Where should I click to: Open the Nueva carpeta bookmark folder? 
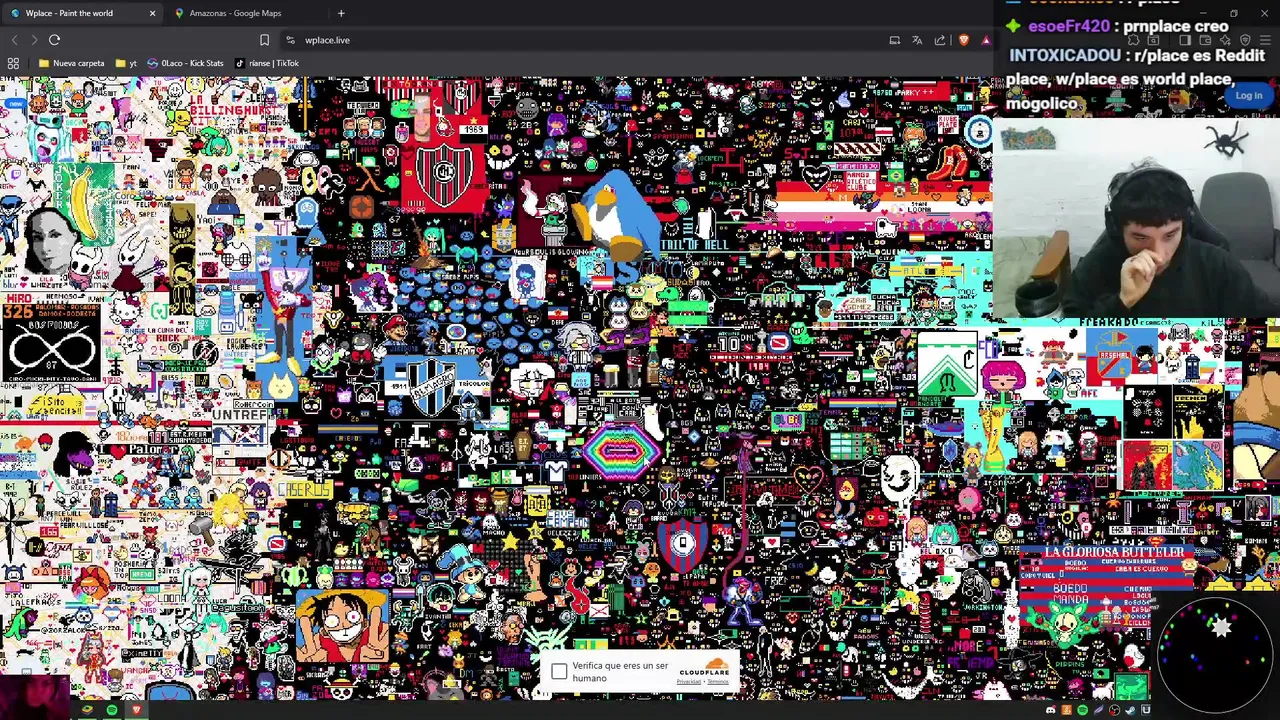[x=72, y=63]
